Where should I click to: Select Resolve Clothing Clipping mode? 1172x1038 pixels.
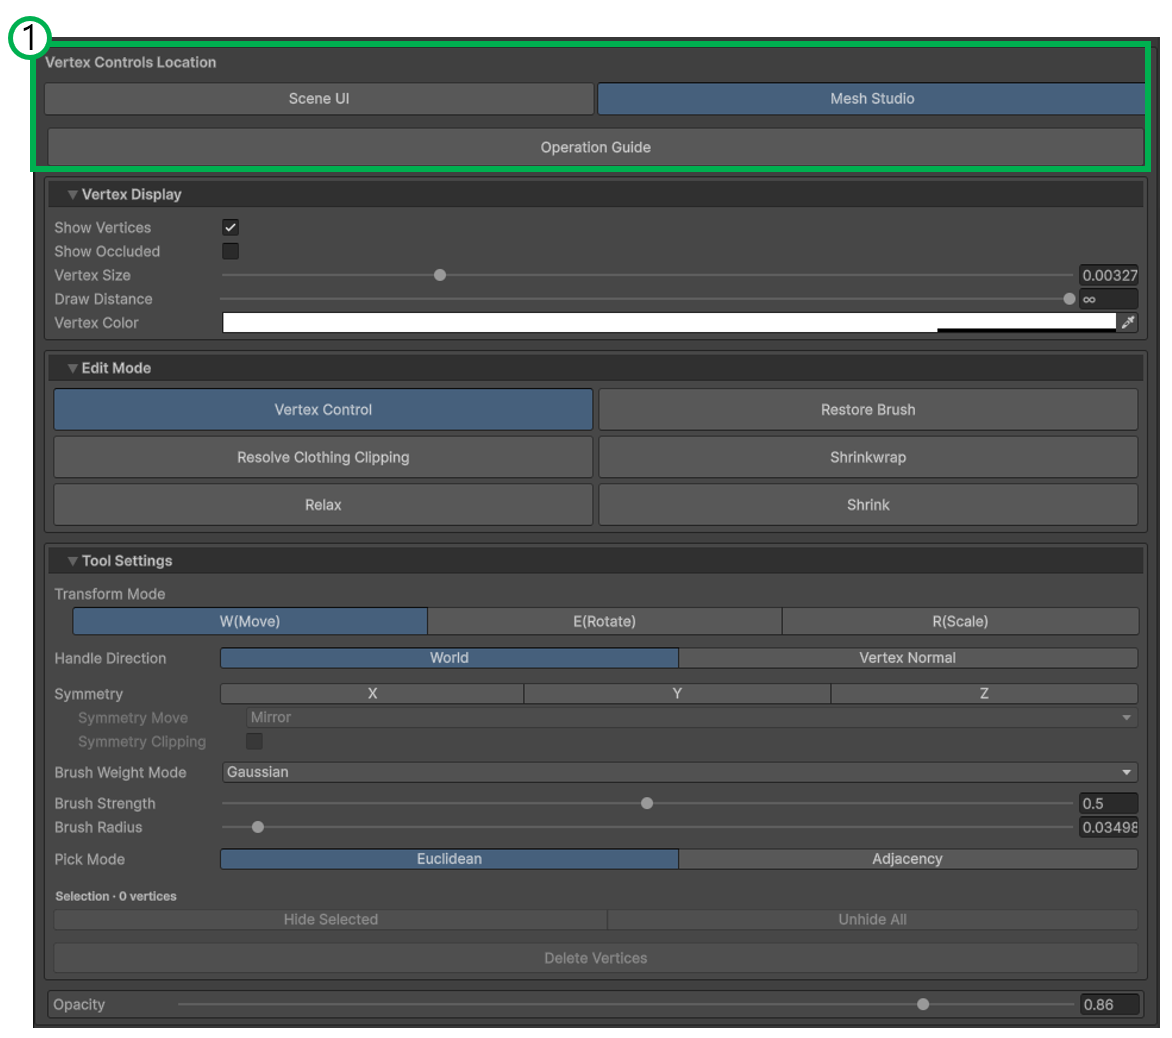(x=323, y=457)
